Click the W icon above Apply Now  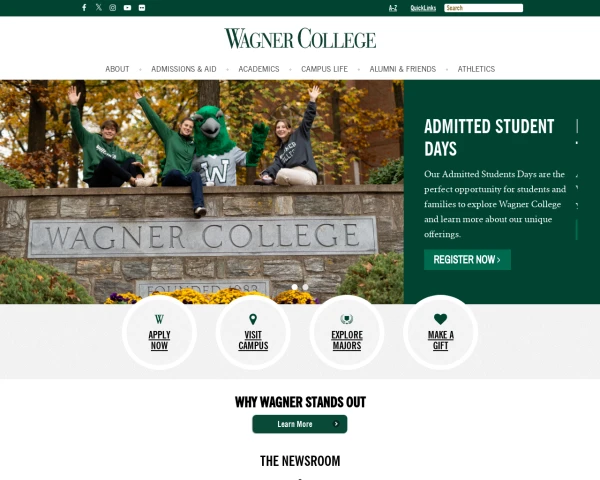click(x=159, y=319)
